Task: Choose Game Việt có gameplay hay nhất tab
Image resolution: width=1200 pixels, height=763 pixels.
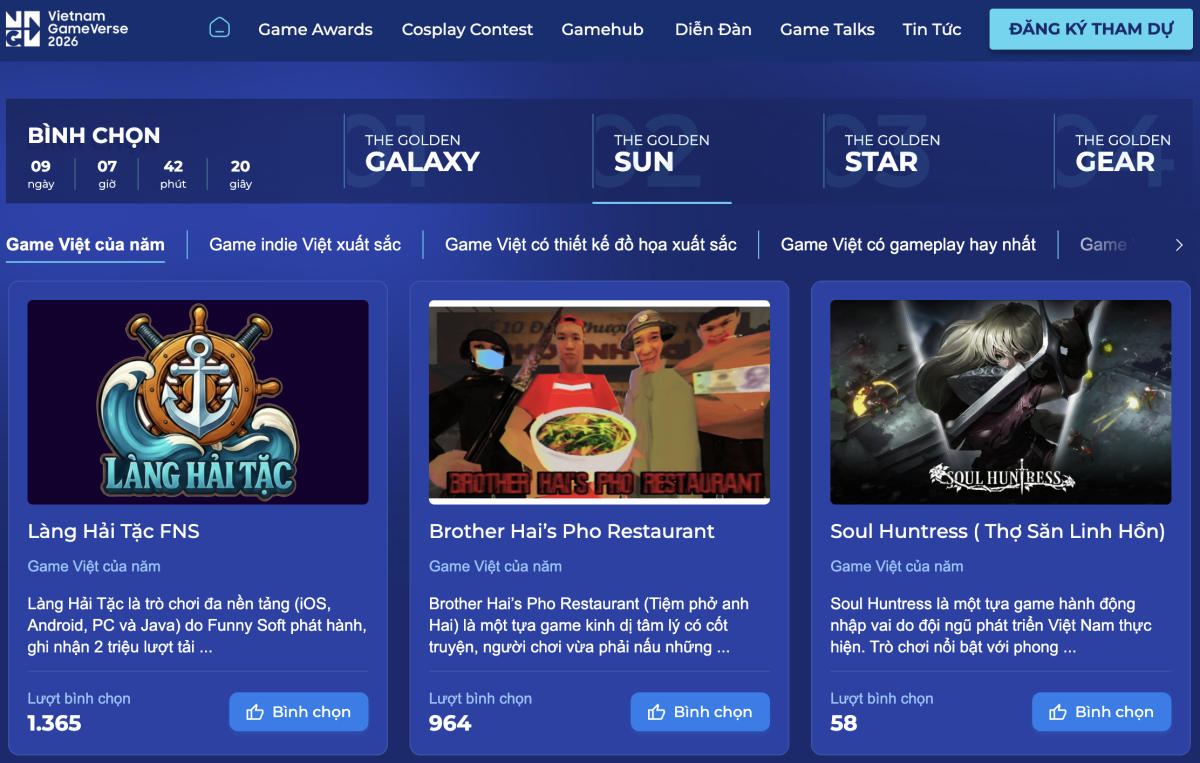Action: point(908,244)
